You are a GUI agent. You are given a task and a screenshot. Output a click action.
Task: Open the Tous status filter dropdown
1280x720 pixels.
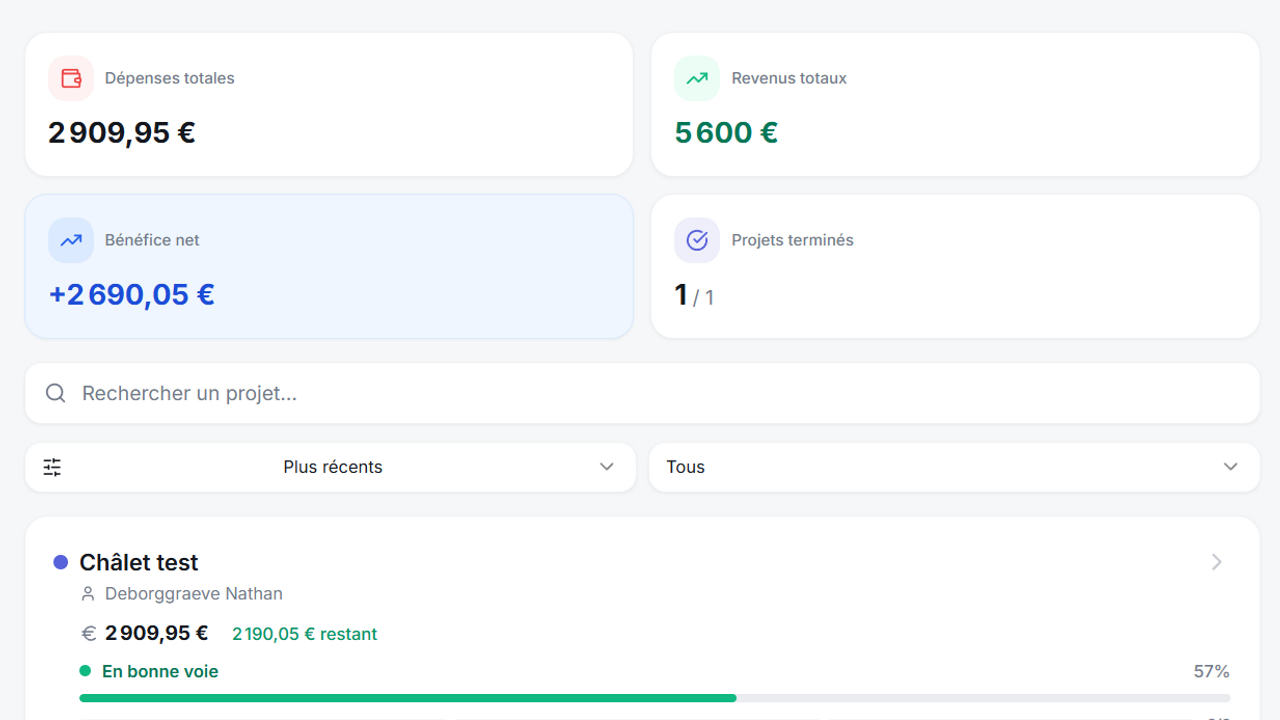point(954,467)
